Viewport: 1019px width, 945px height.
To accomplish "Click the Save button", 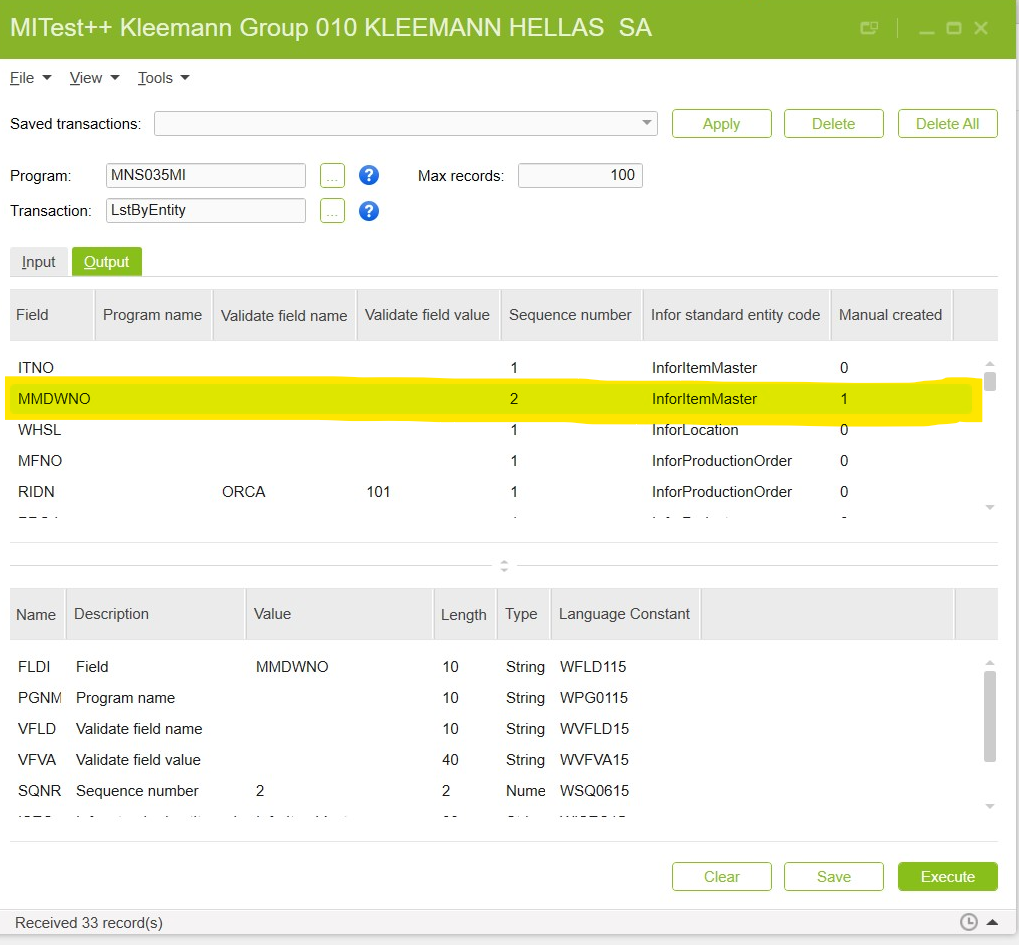I will [x=833, y=877].
